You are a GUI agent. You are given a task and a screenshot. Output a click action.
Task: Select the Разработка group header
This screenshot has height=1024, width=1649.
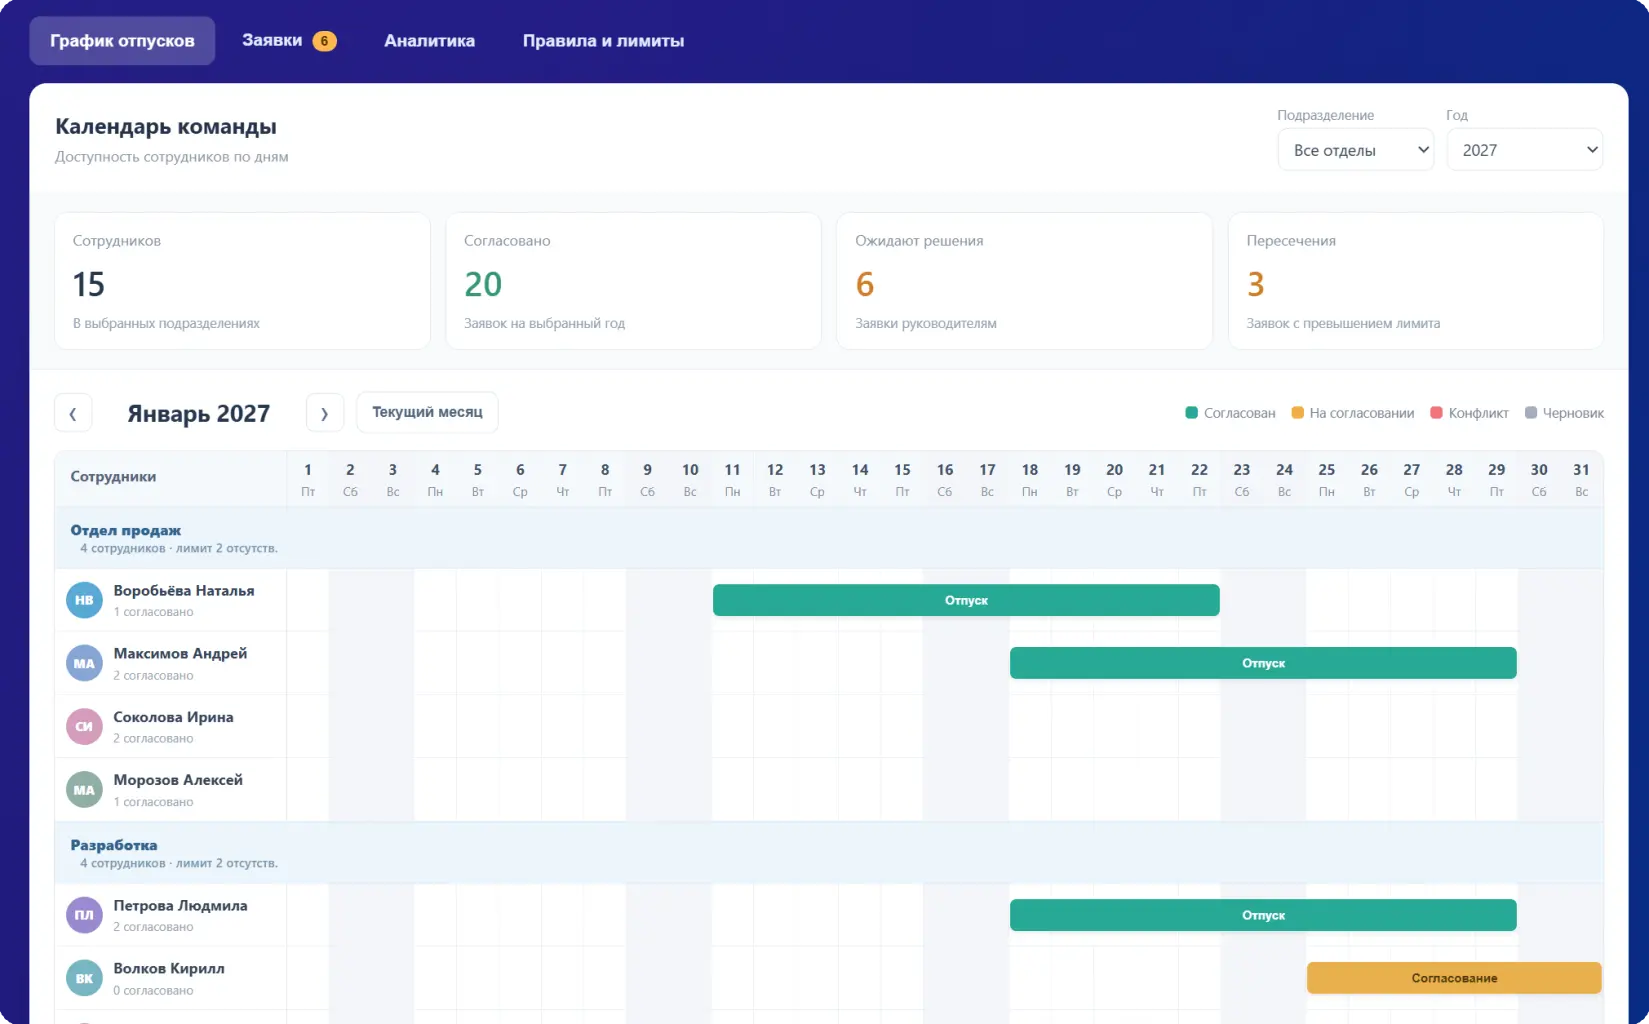[829, 853]
